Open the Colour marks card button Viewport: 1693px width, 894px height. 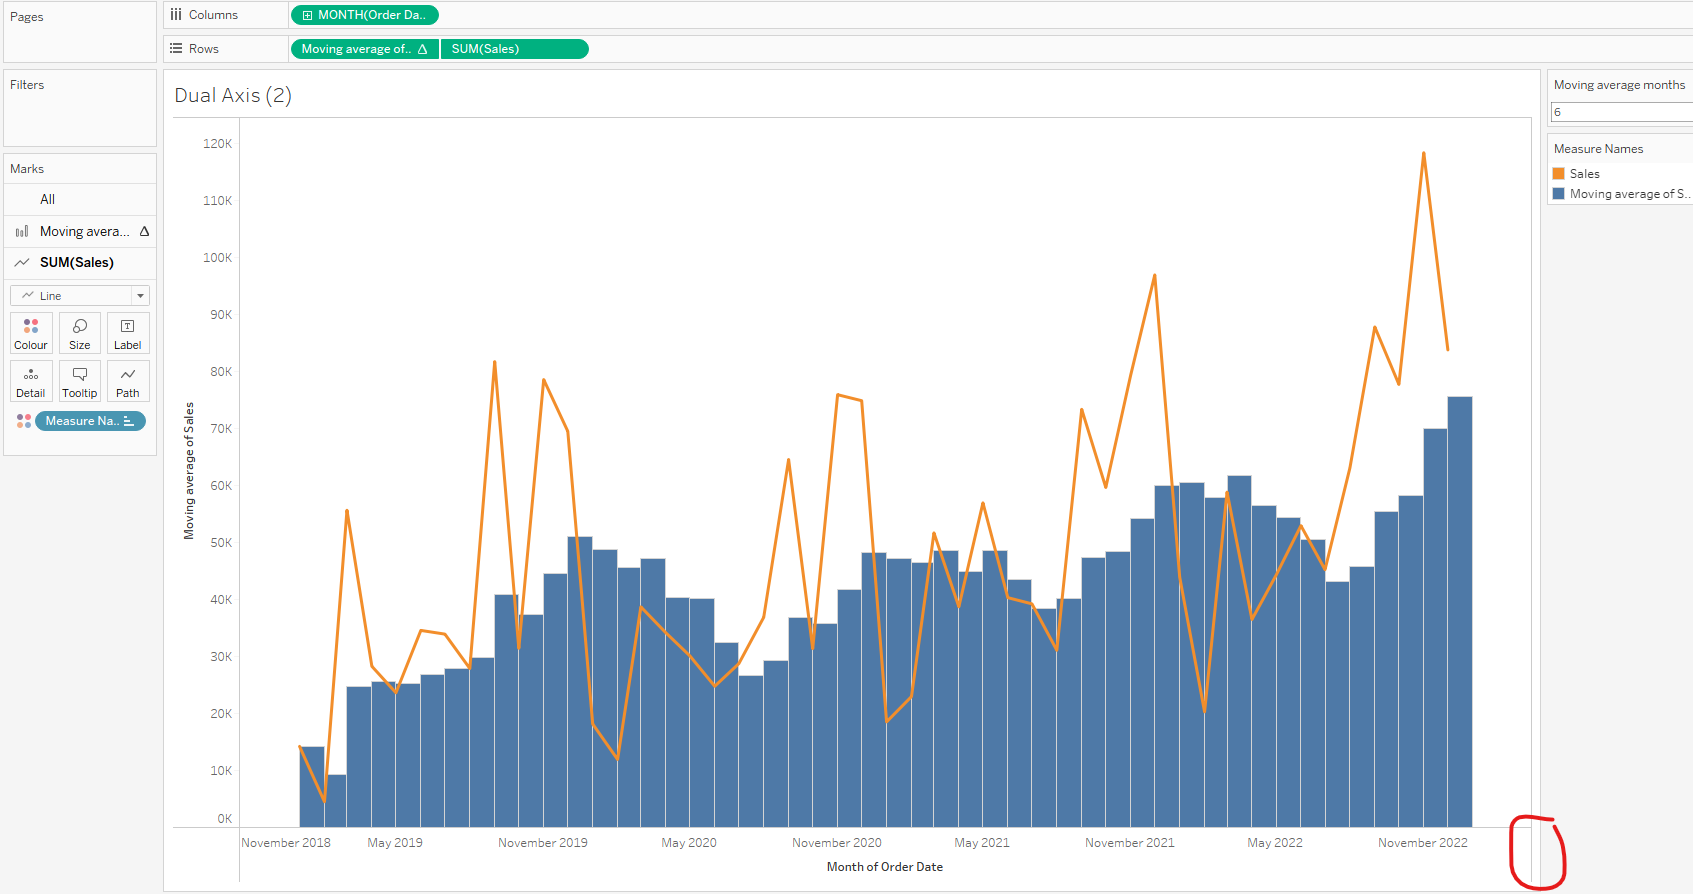31,333
